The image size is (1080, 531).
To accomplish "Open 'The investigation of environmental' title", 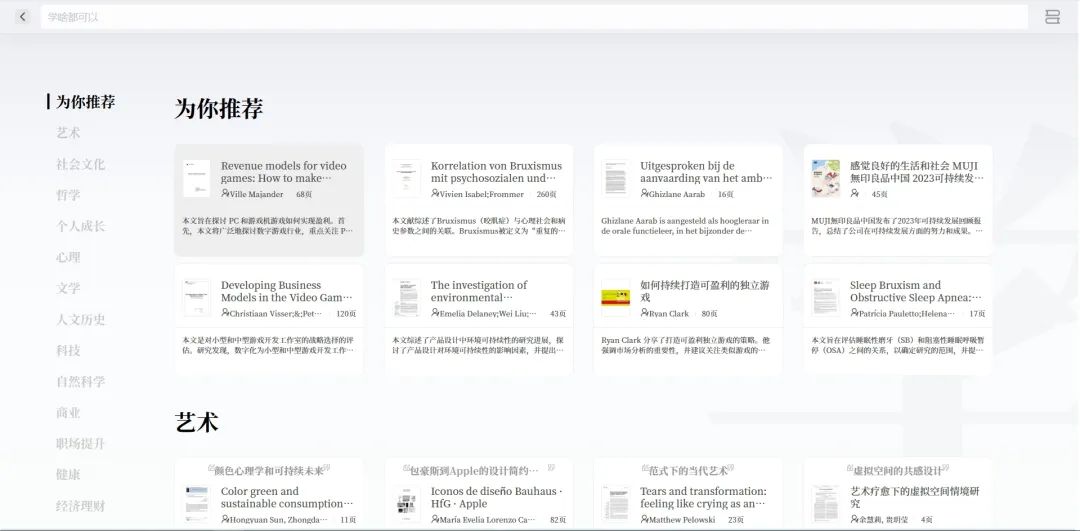I will (479, 291).
